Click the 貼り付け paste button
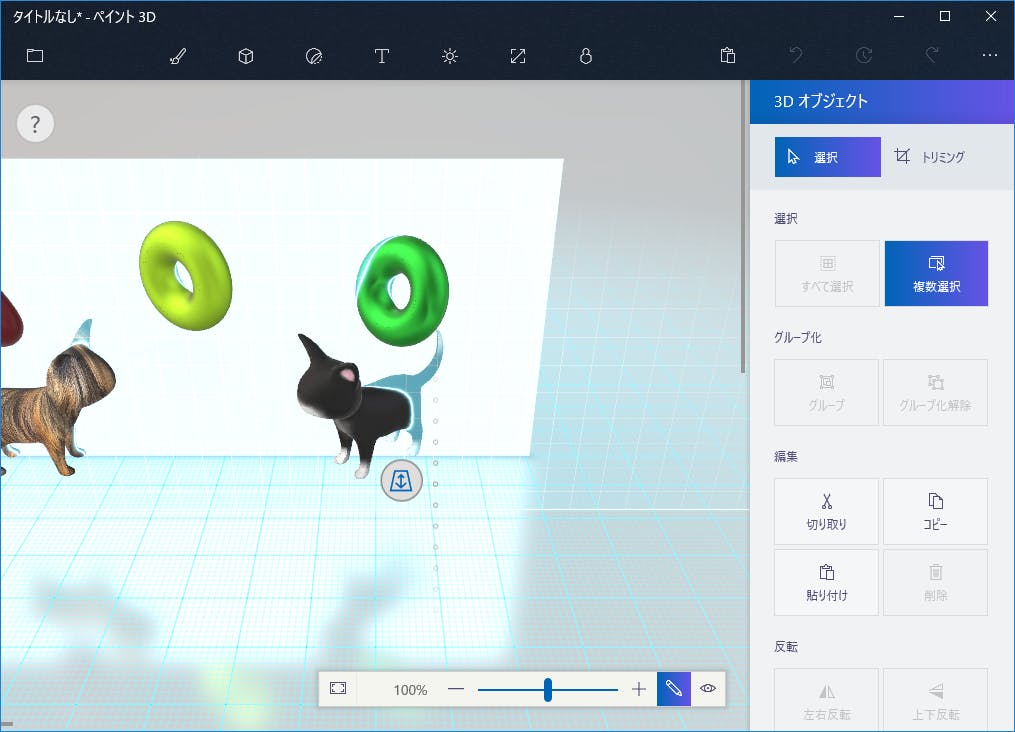 (x=827, y=582)
